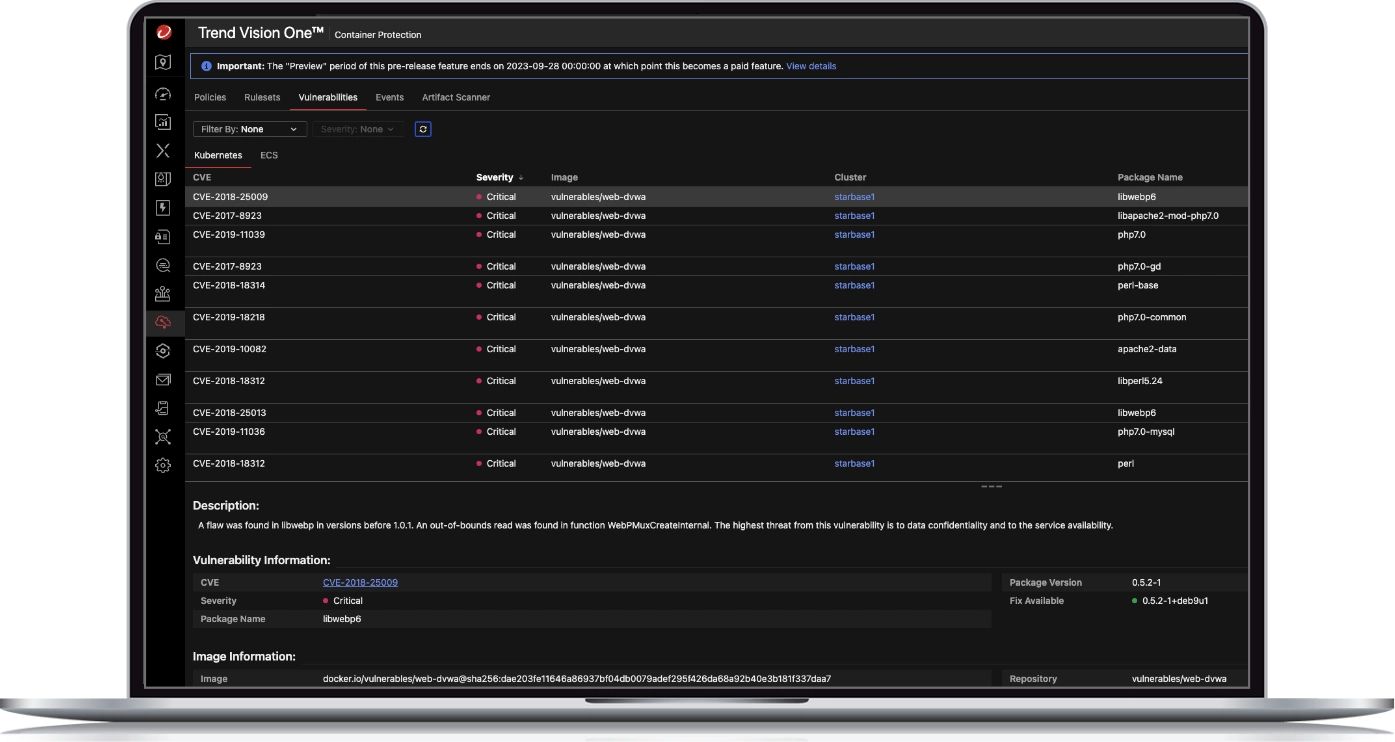Open the hexagon gear icon in the sidebar
1395x742 pixels.
[163, 351]
